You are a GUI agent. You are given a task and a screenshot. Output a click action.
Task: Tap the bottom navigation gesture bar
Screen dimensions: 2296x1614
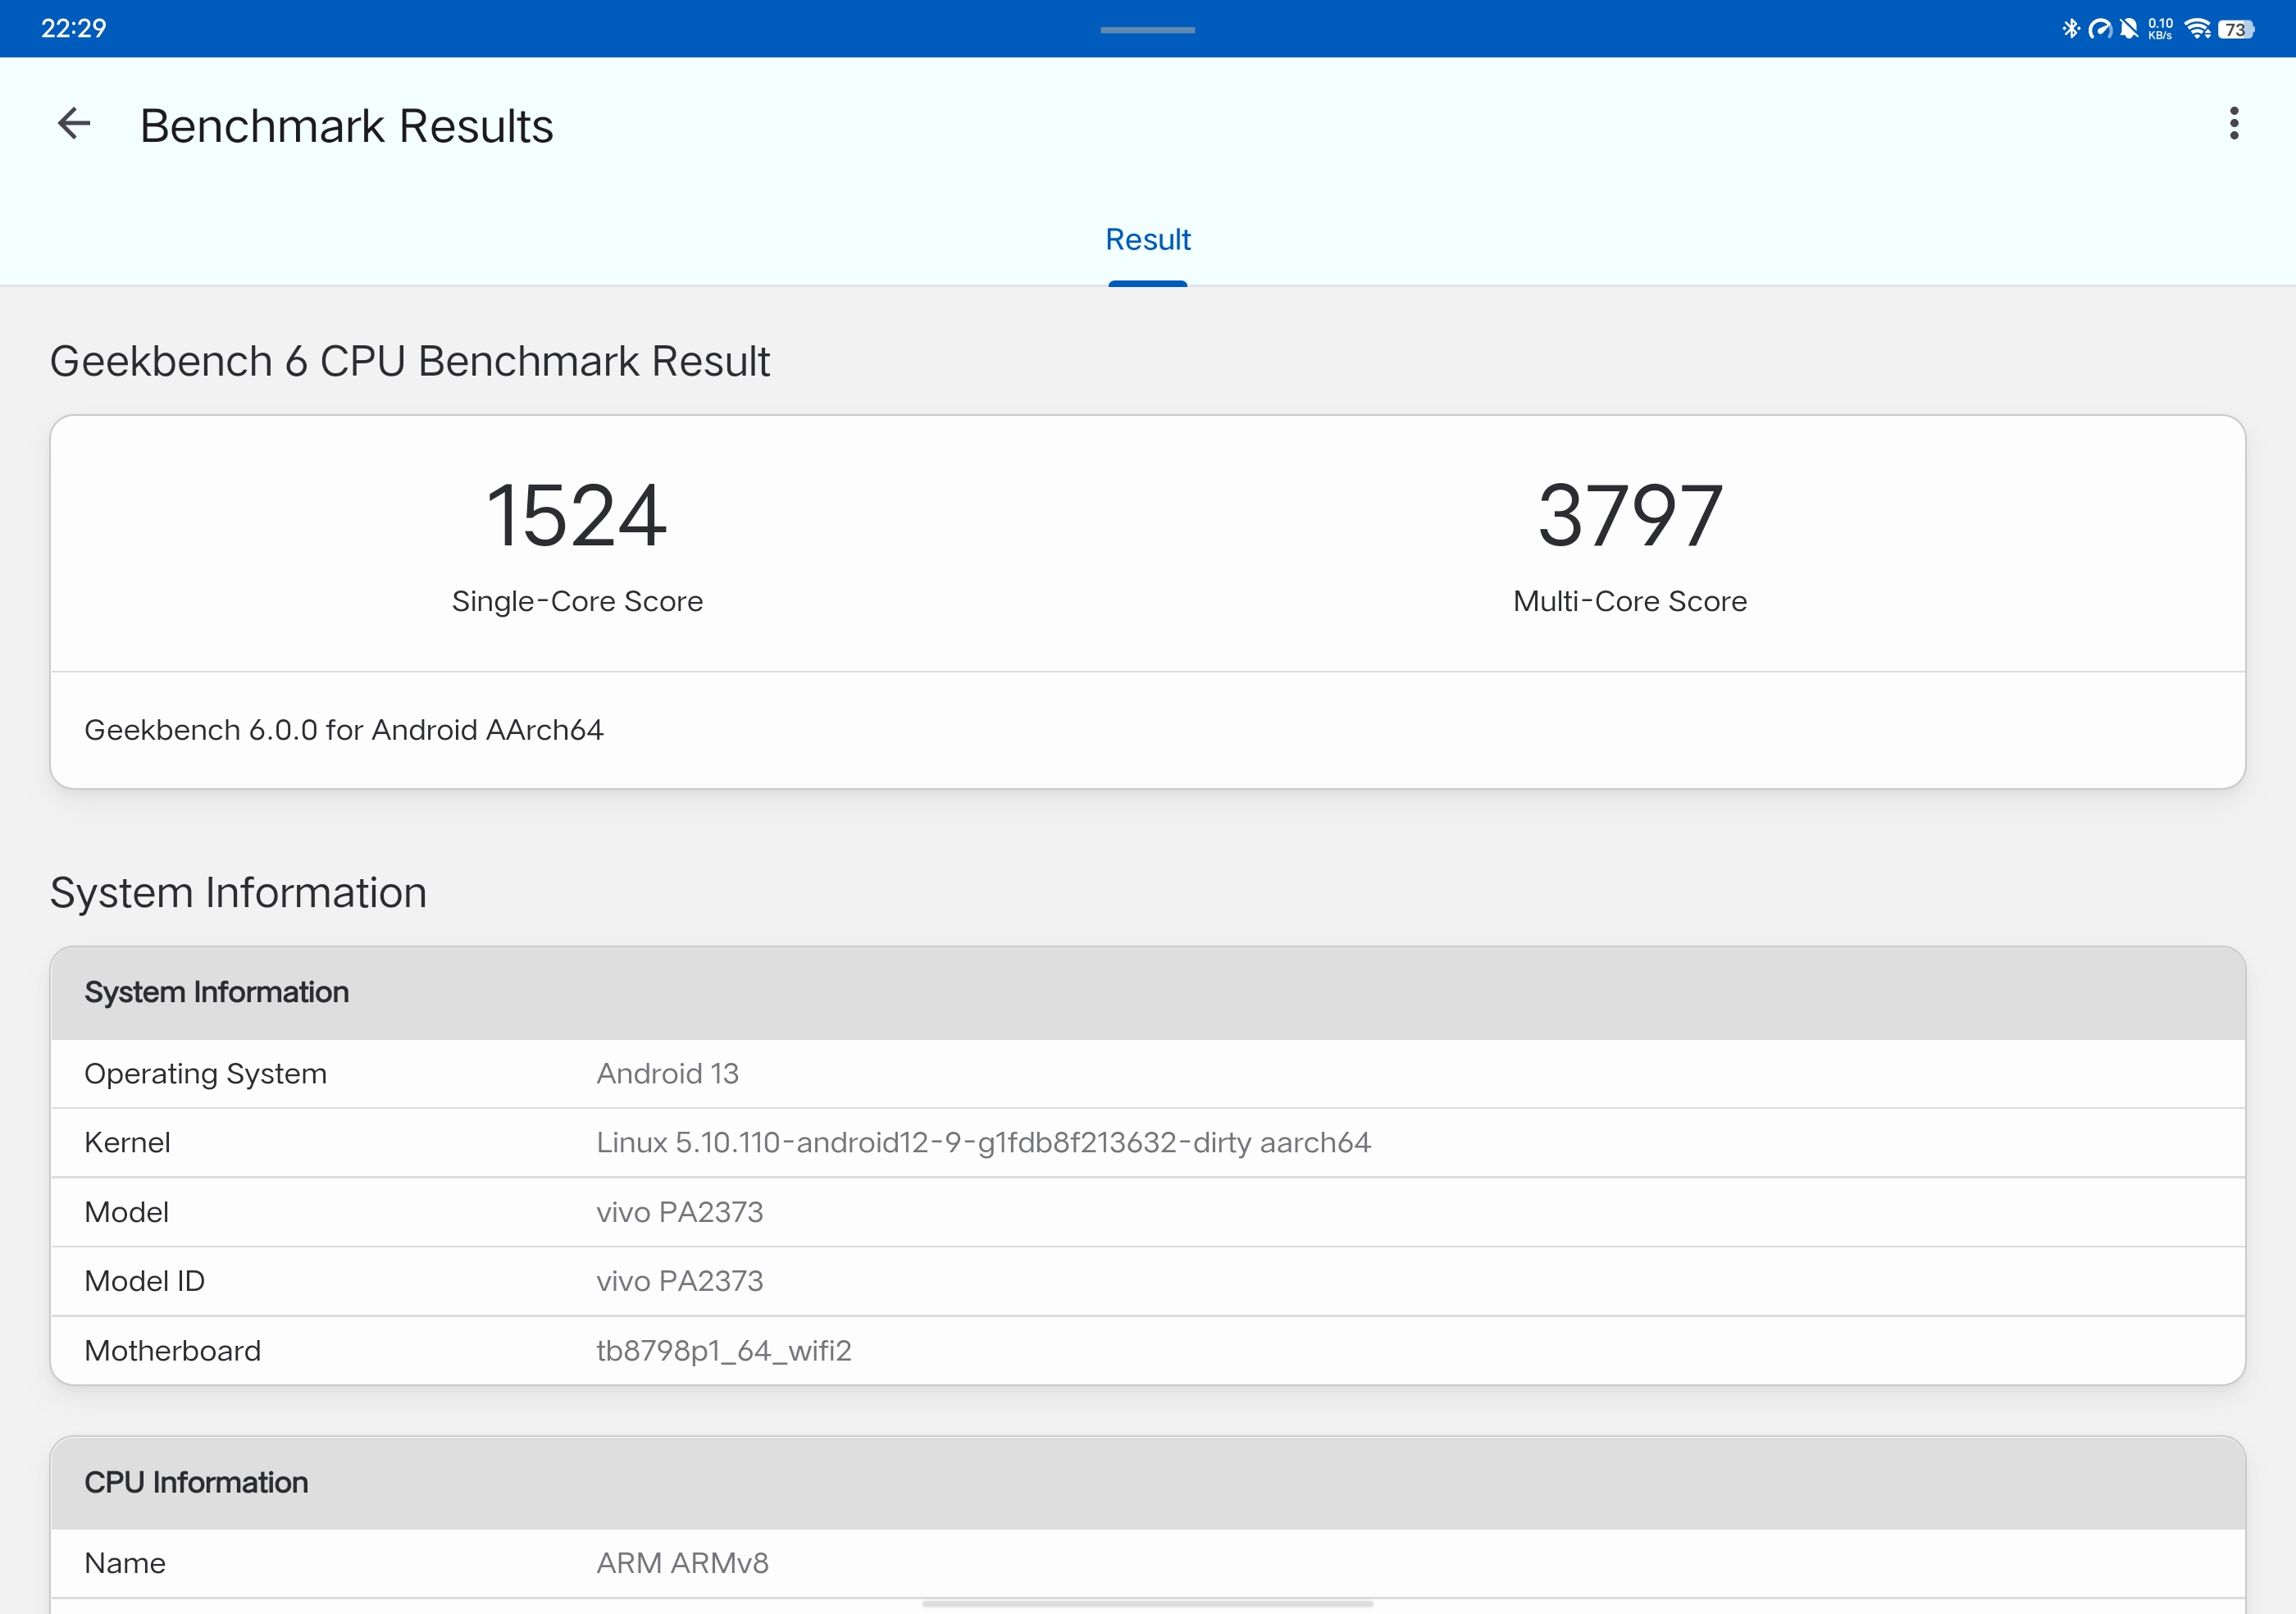[1147, 1603]
